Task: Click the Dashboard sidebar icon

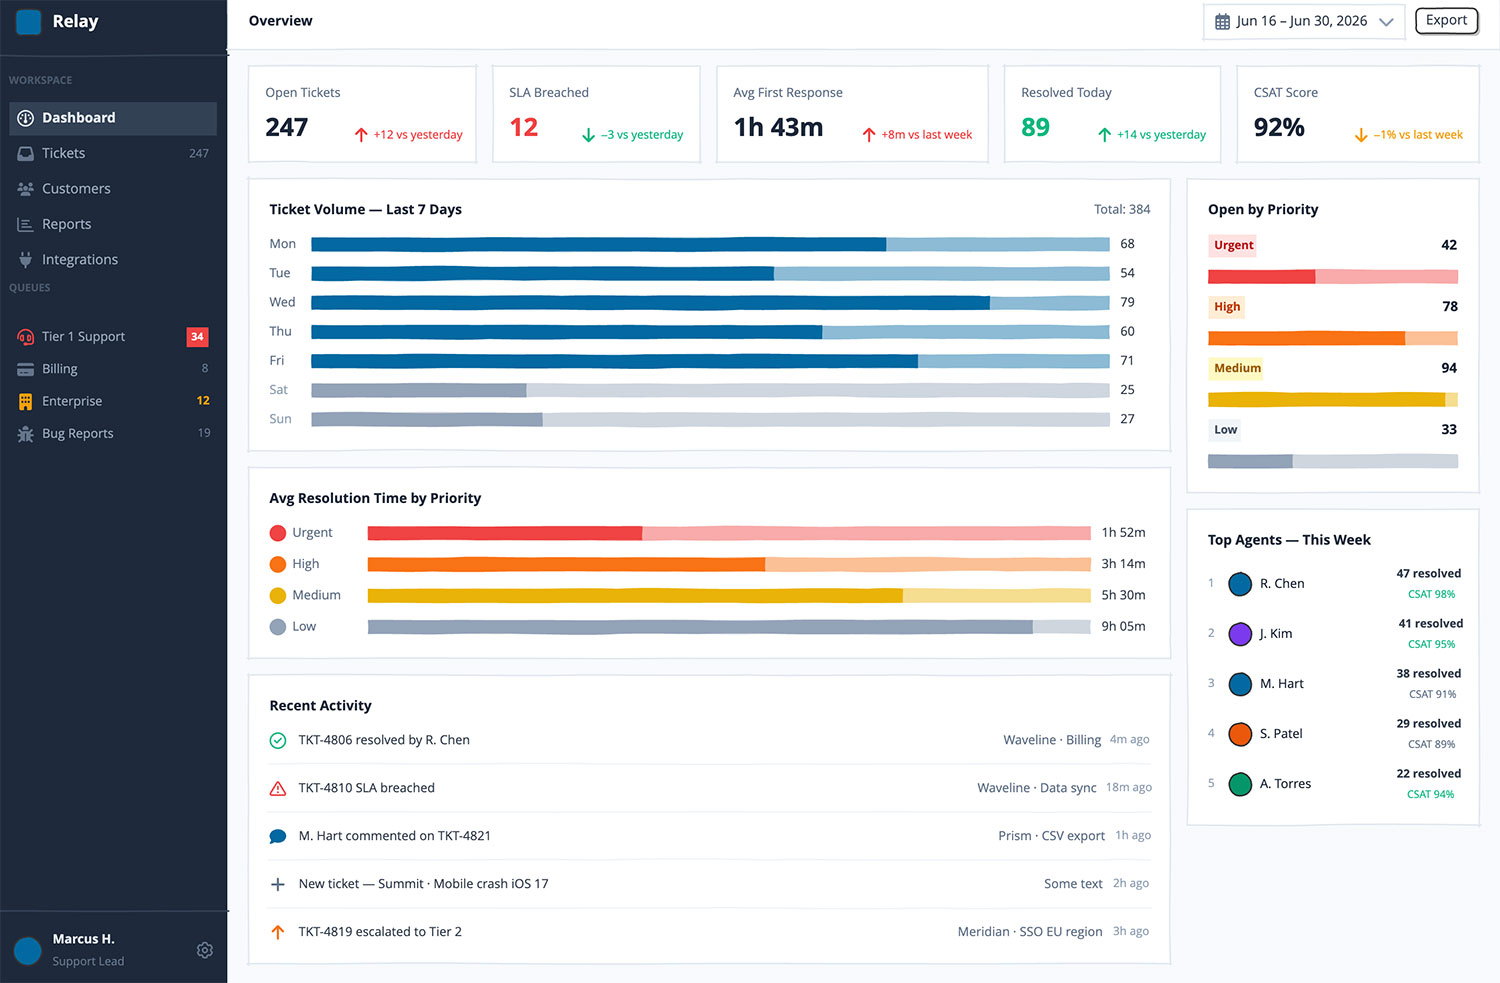Action: [26, 118]
